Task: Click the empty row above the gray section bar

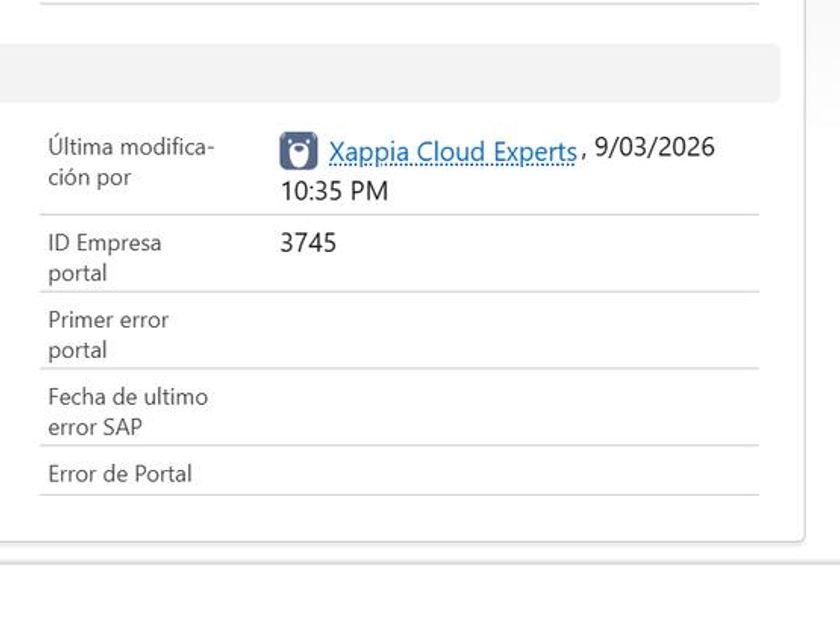Action: click(400, 20)
